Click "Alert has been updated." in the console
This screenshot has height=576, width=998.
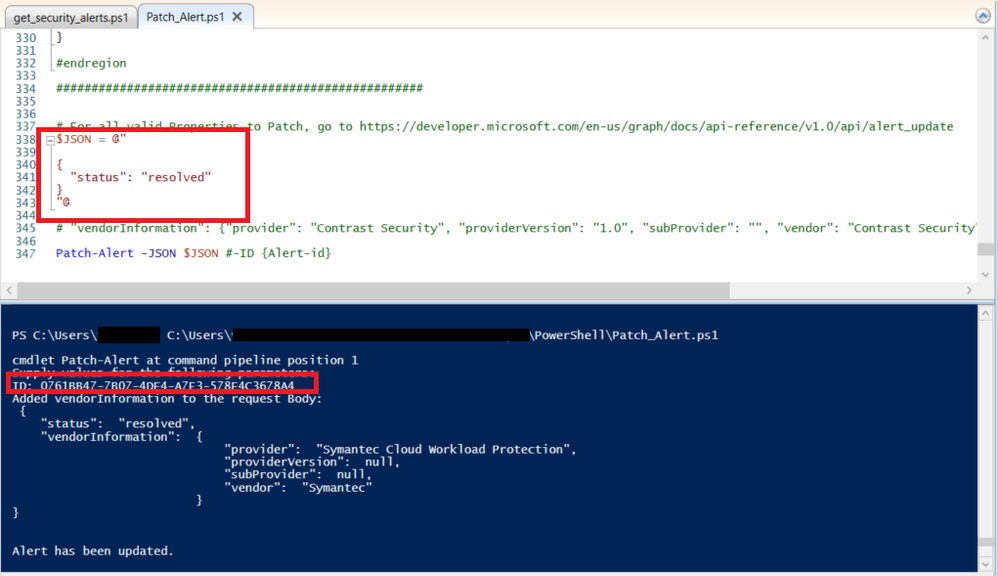pyautogui.click(x=93, y=551)
